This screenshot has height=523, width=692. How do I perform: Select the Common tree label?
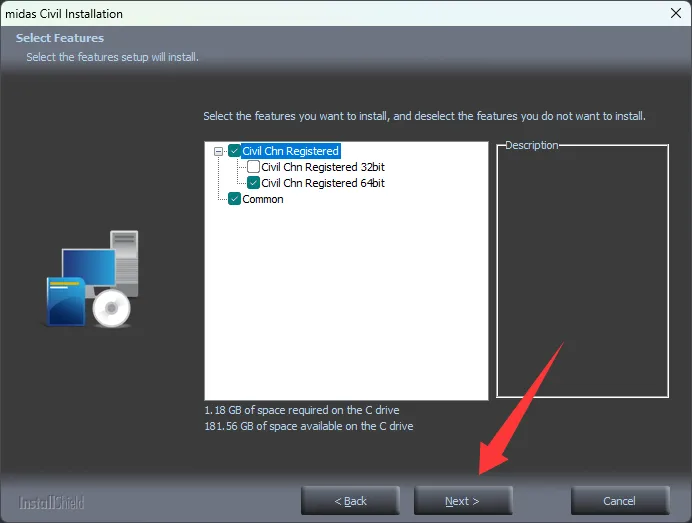pyautogui.click(x=263, y=199)
